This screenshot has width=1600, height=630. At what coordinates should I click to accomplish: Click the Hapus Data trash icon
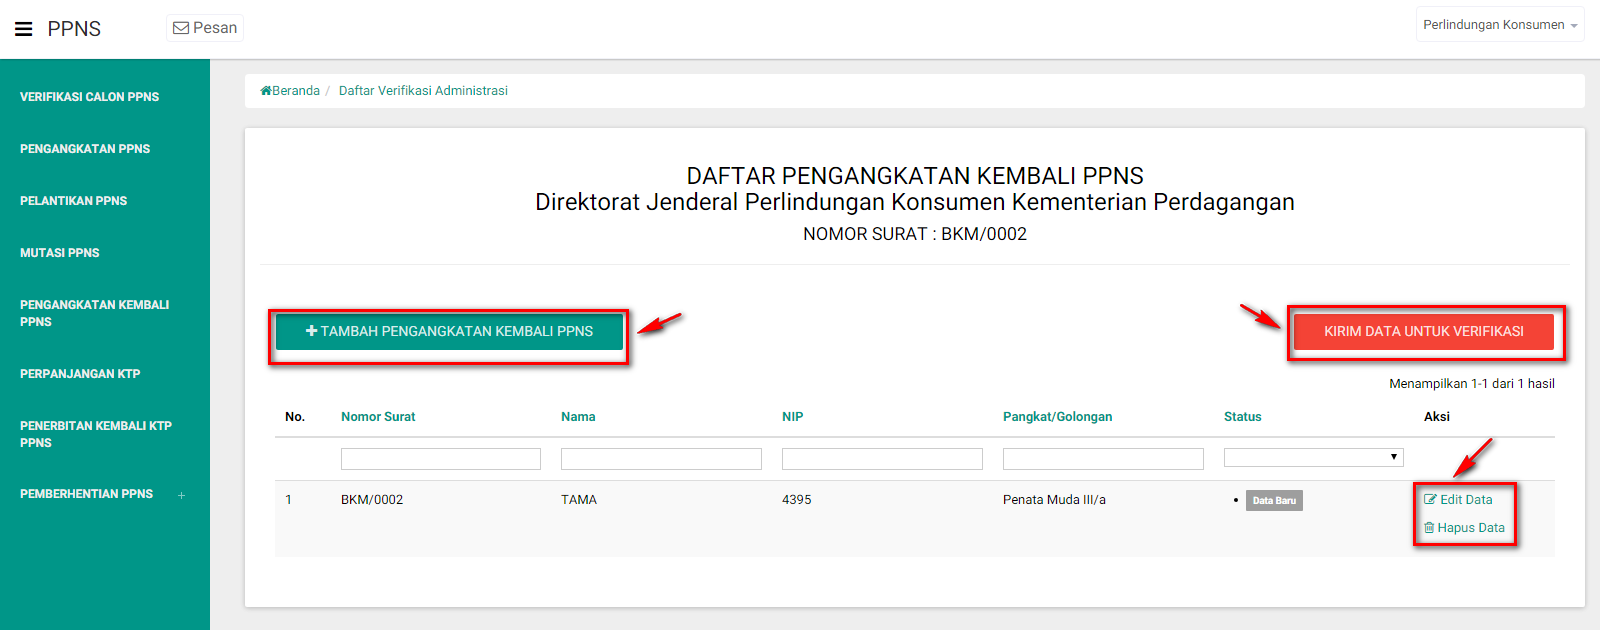click(1429, 528)
